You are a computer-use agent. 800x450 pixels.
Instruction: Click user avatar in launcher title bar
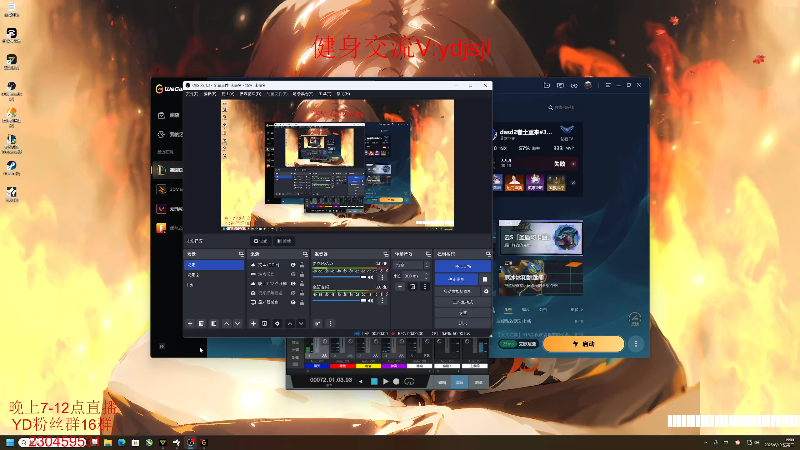pyautogui.click(x=588, y=85)
